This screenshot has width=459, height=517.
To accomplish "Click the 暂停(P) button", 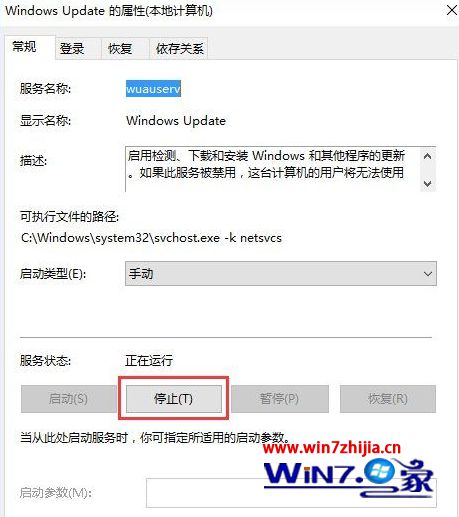I will click(x=280, y=399).
